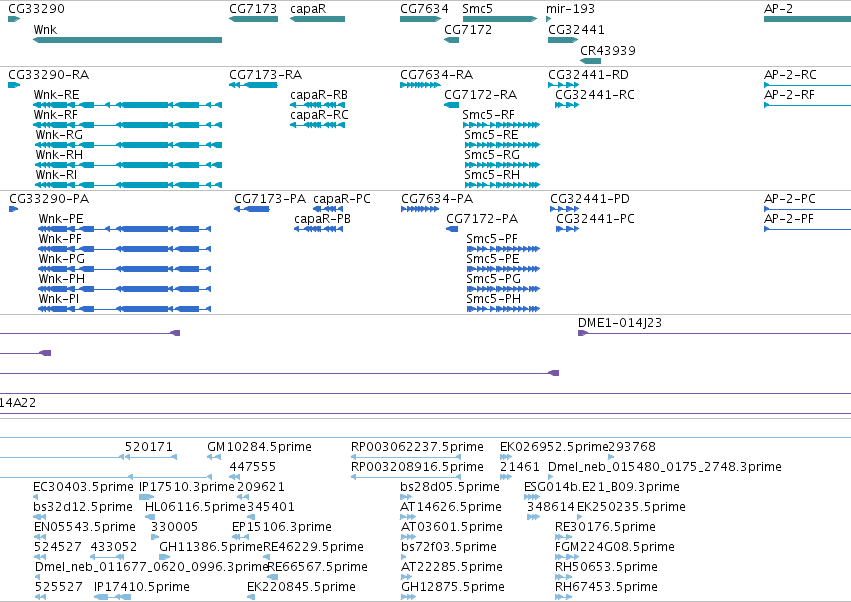Select the CG7172-RA transcript
The width and height of the screenshot is (851, 602).
tap(452, 105)
